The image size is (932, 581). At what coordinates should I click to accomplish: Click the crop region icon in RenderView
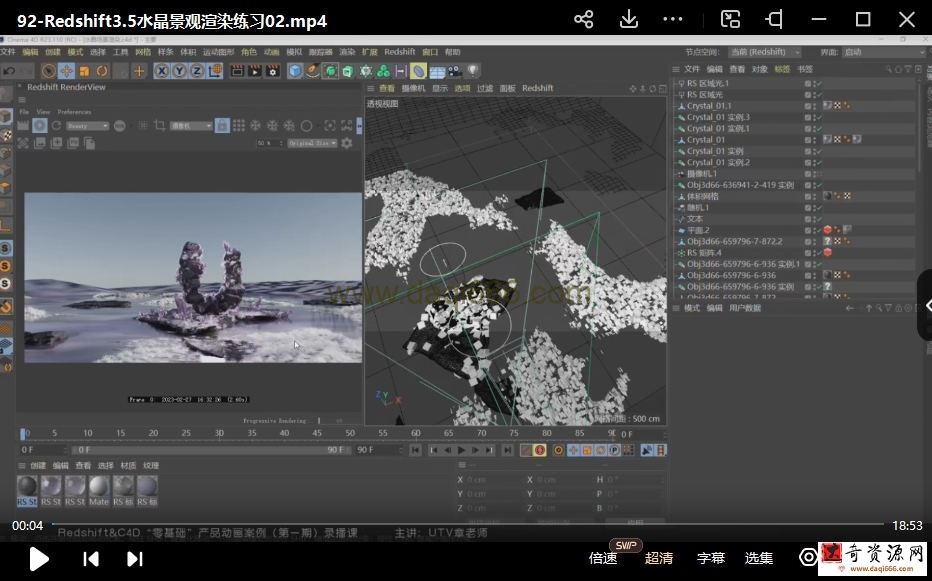click(159, 125)
